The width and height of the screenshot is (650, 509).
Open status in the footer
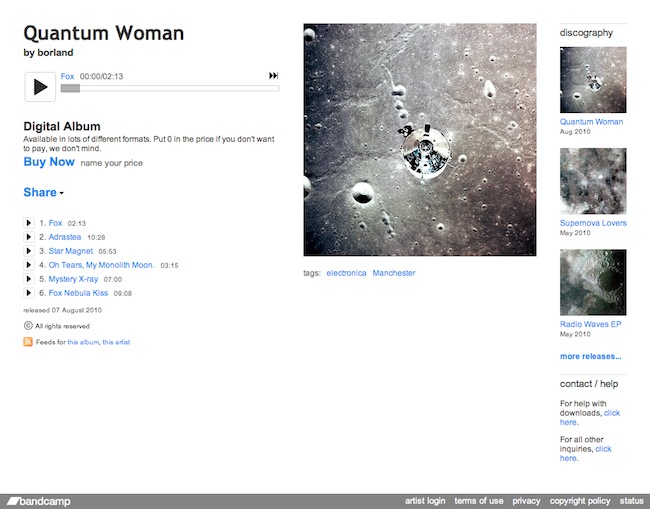(x=631, y=501)
